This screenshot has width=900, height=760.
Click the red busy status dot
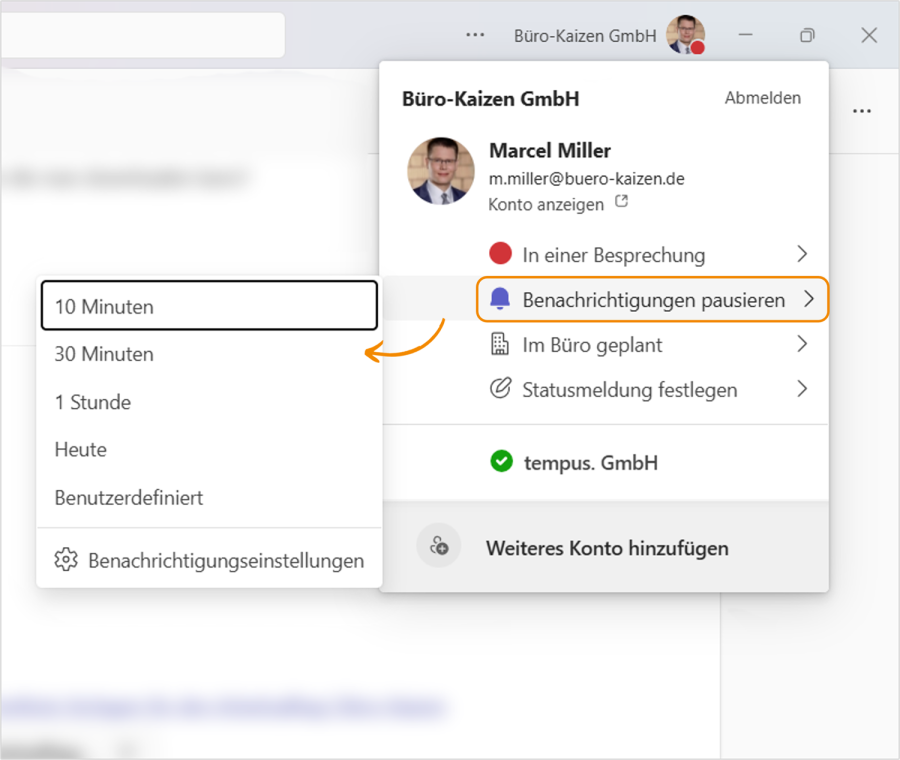(x=501, y=253)
